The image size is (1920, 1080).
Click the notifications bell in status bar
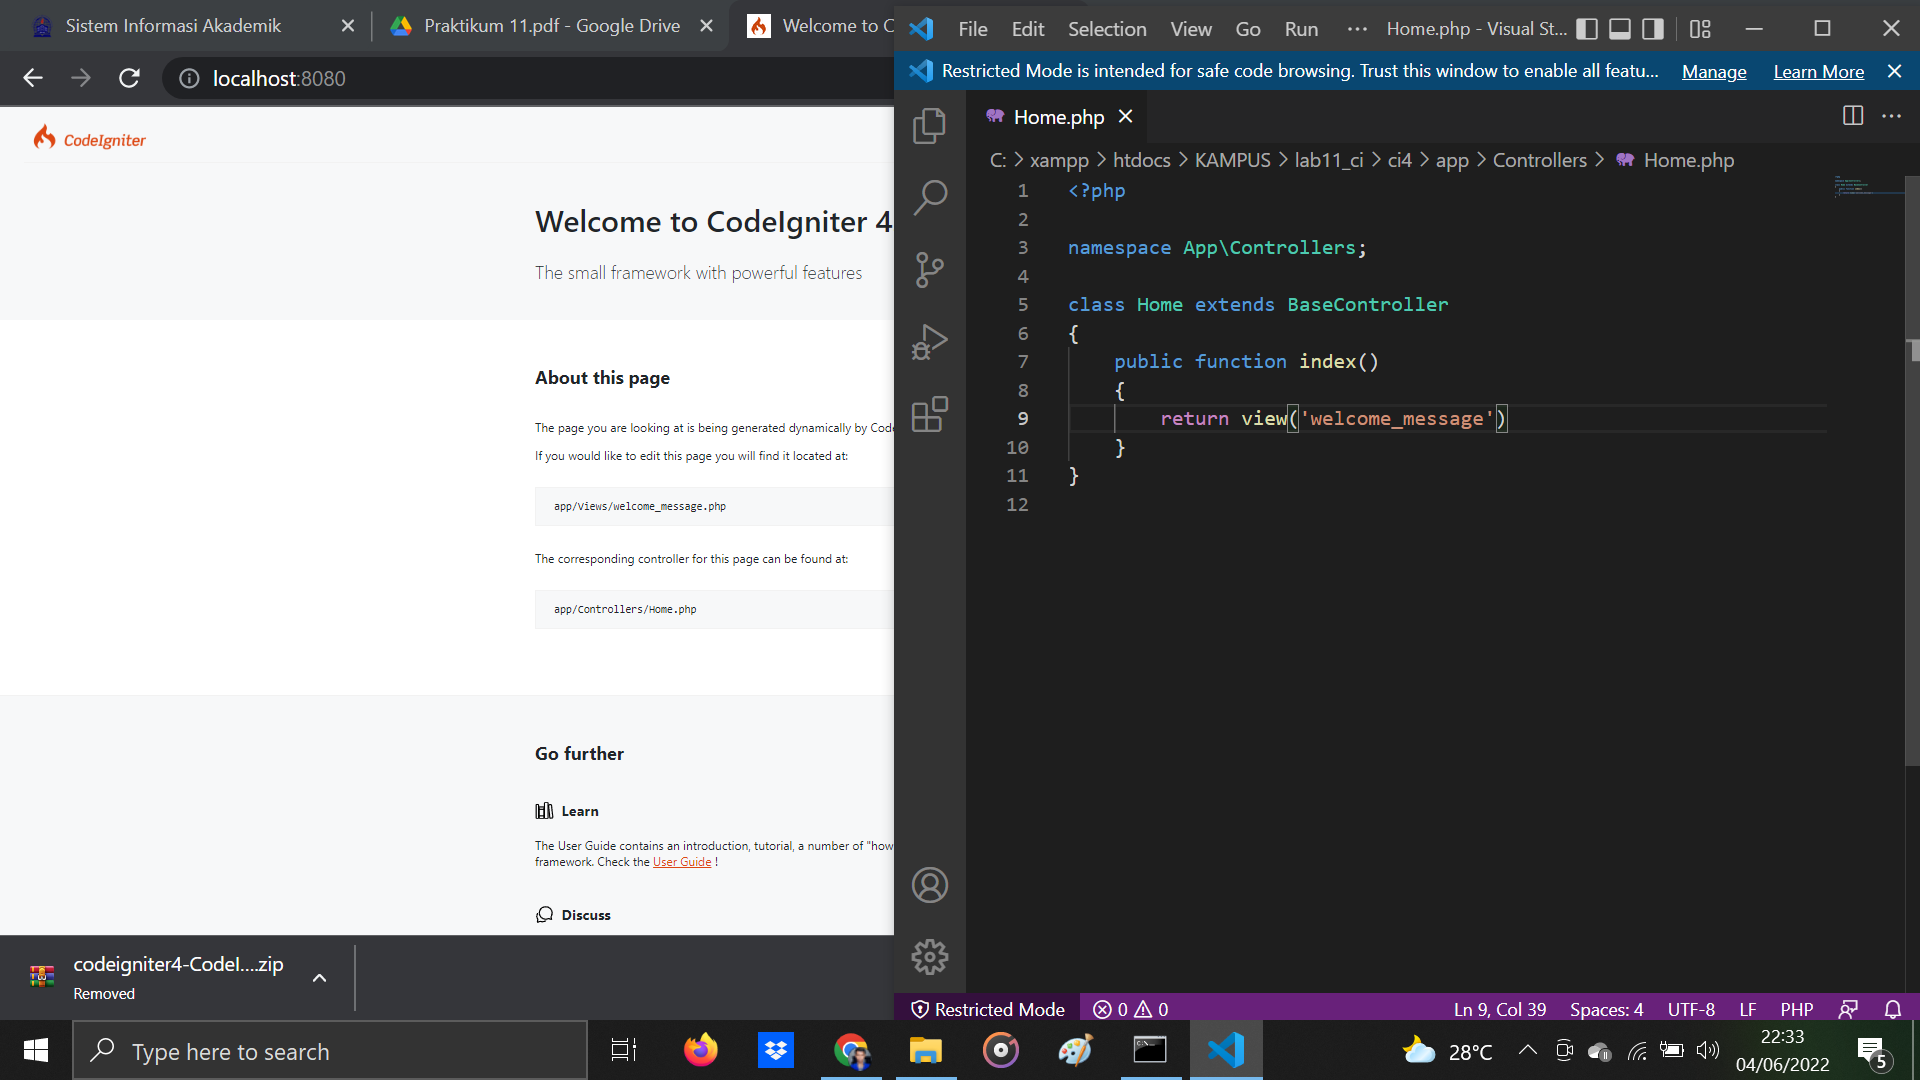point(1893,1009)
